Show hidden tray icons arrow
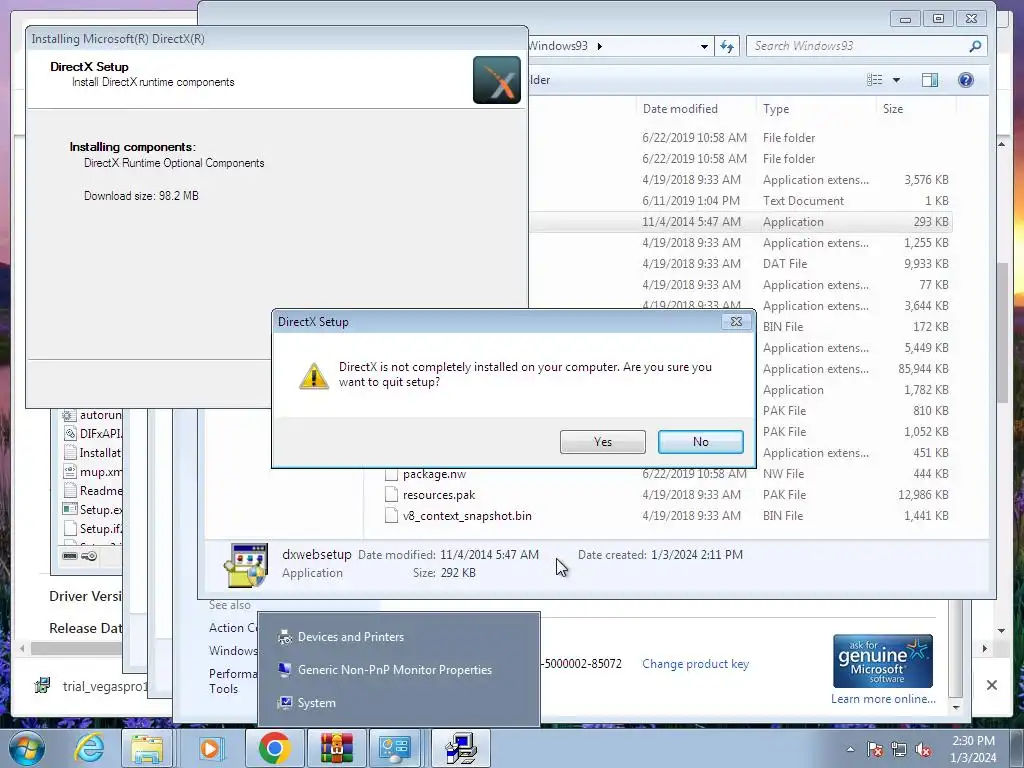Screen dimensions: 1024x768 (x=850, y=749)
